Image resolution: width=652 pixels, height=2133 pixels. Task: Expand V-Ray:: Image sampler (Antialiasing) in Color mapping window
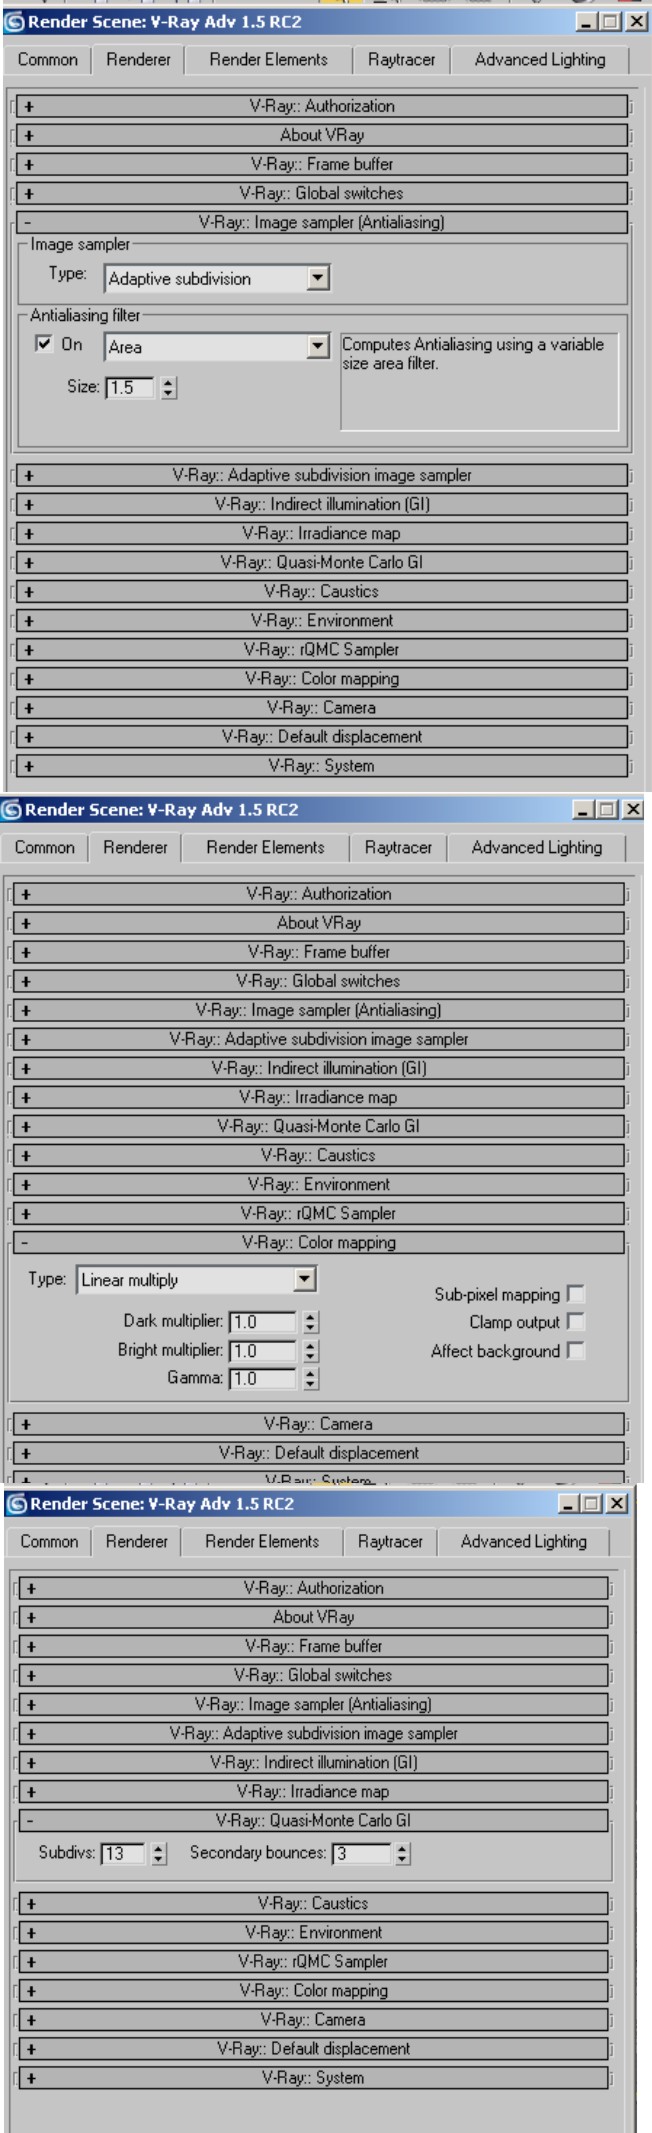click(319, 1010)
